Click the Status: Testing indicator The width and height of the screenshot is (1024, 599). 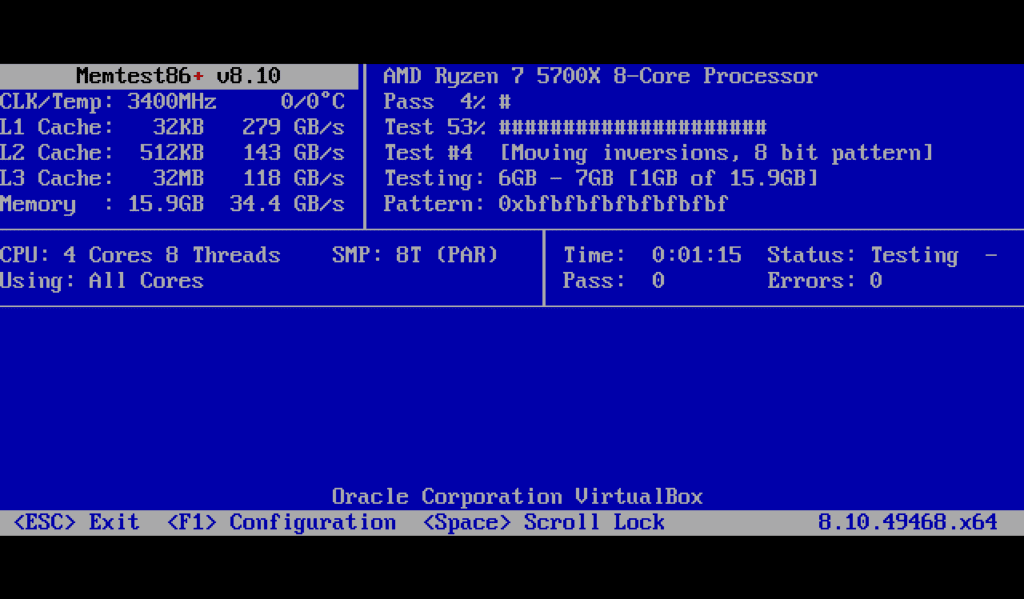point(863,255)
